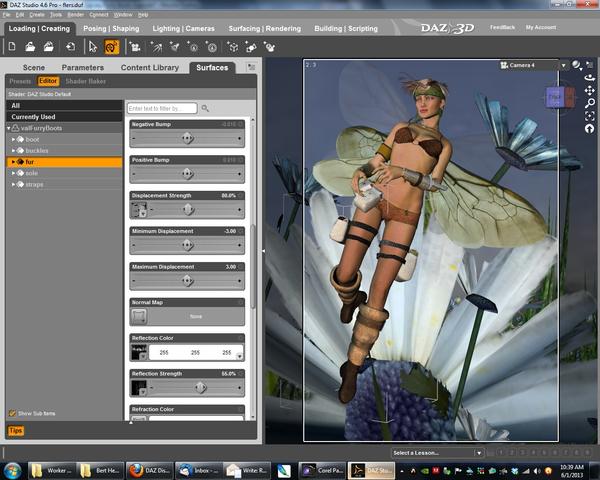
Task: Click the import file icon
Action: [70, 47]
